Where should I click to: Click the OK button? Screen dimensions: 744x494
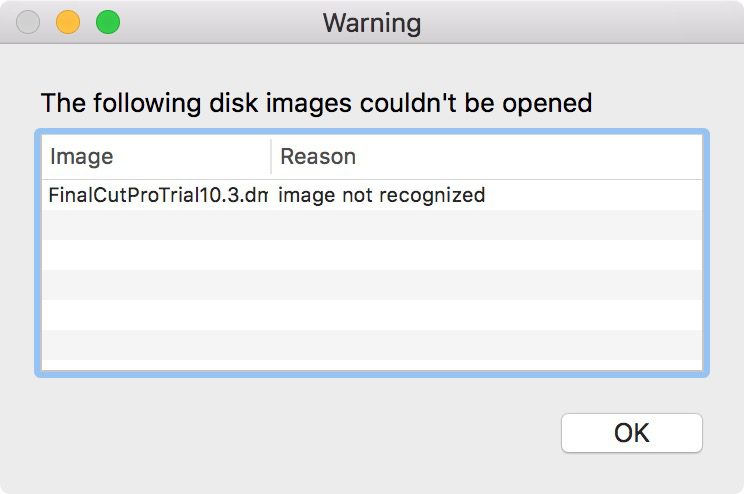pyautogui.click(x=631, y=433)
